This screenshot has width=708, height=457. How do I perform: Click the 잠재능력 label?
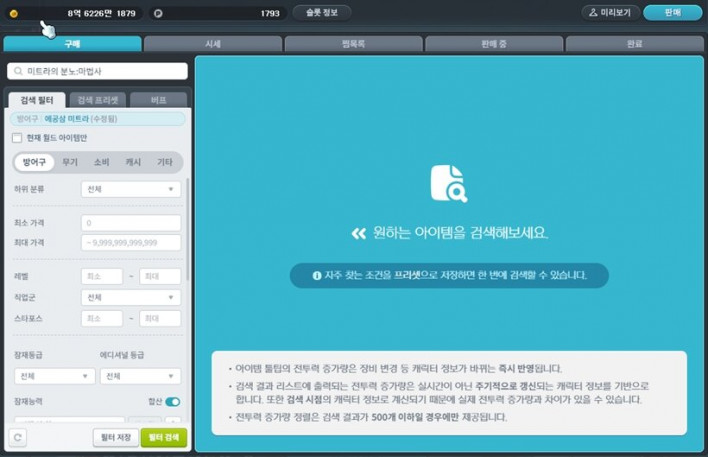[28, 401]
